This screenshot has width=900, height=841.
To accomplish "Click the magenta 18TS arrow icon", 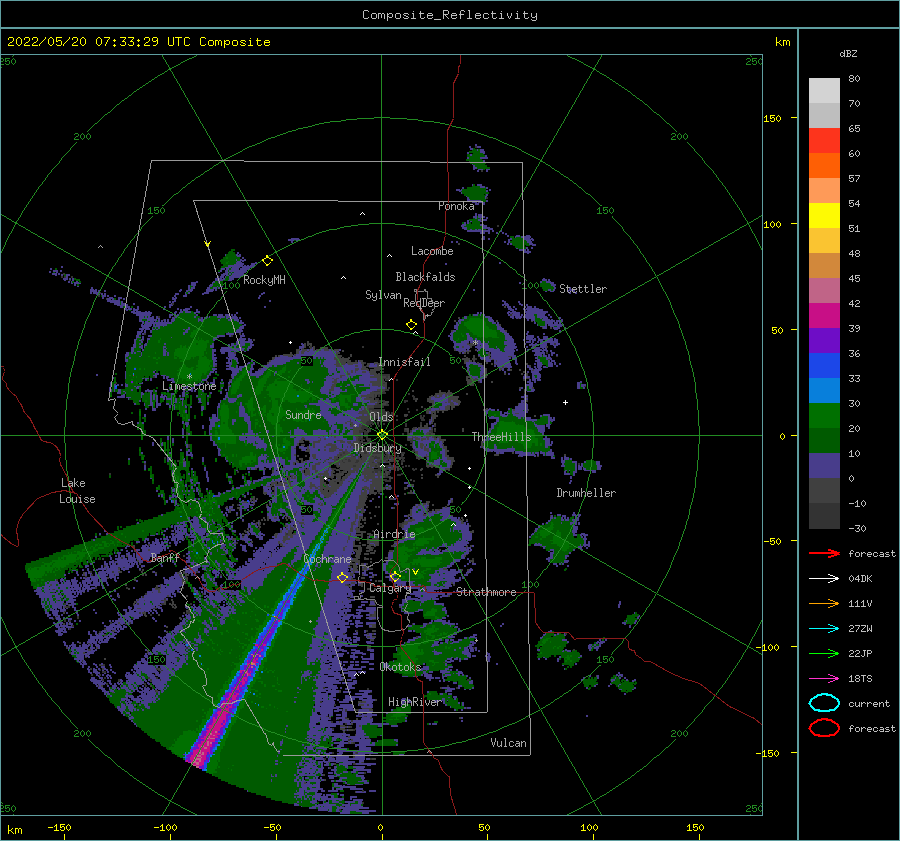I will point(824,679).
